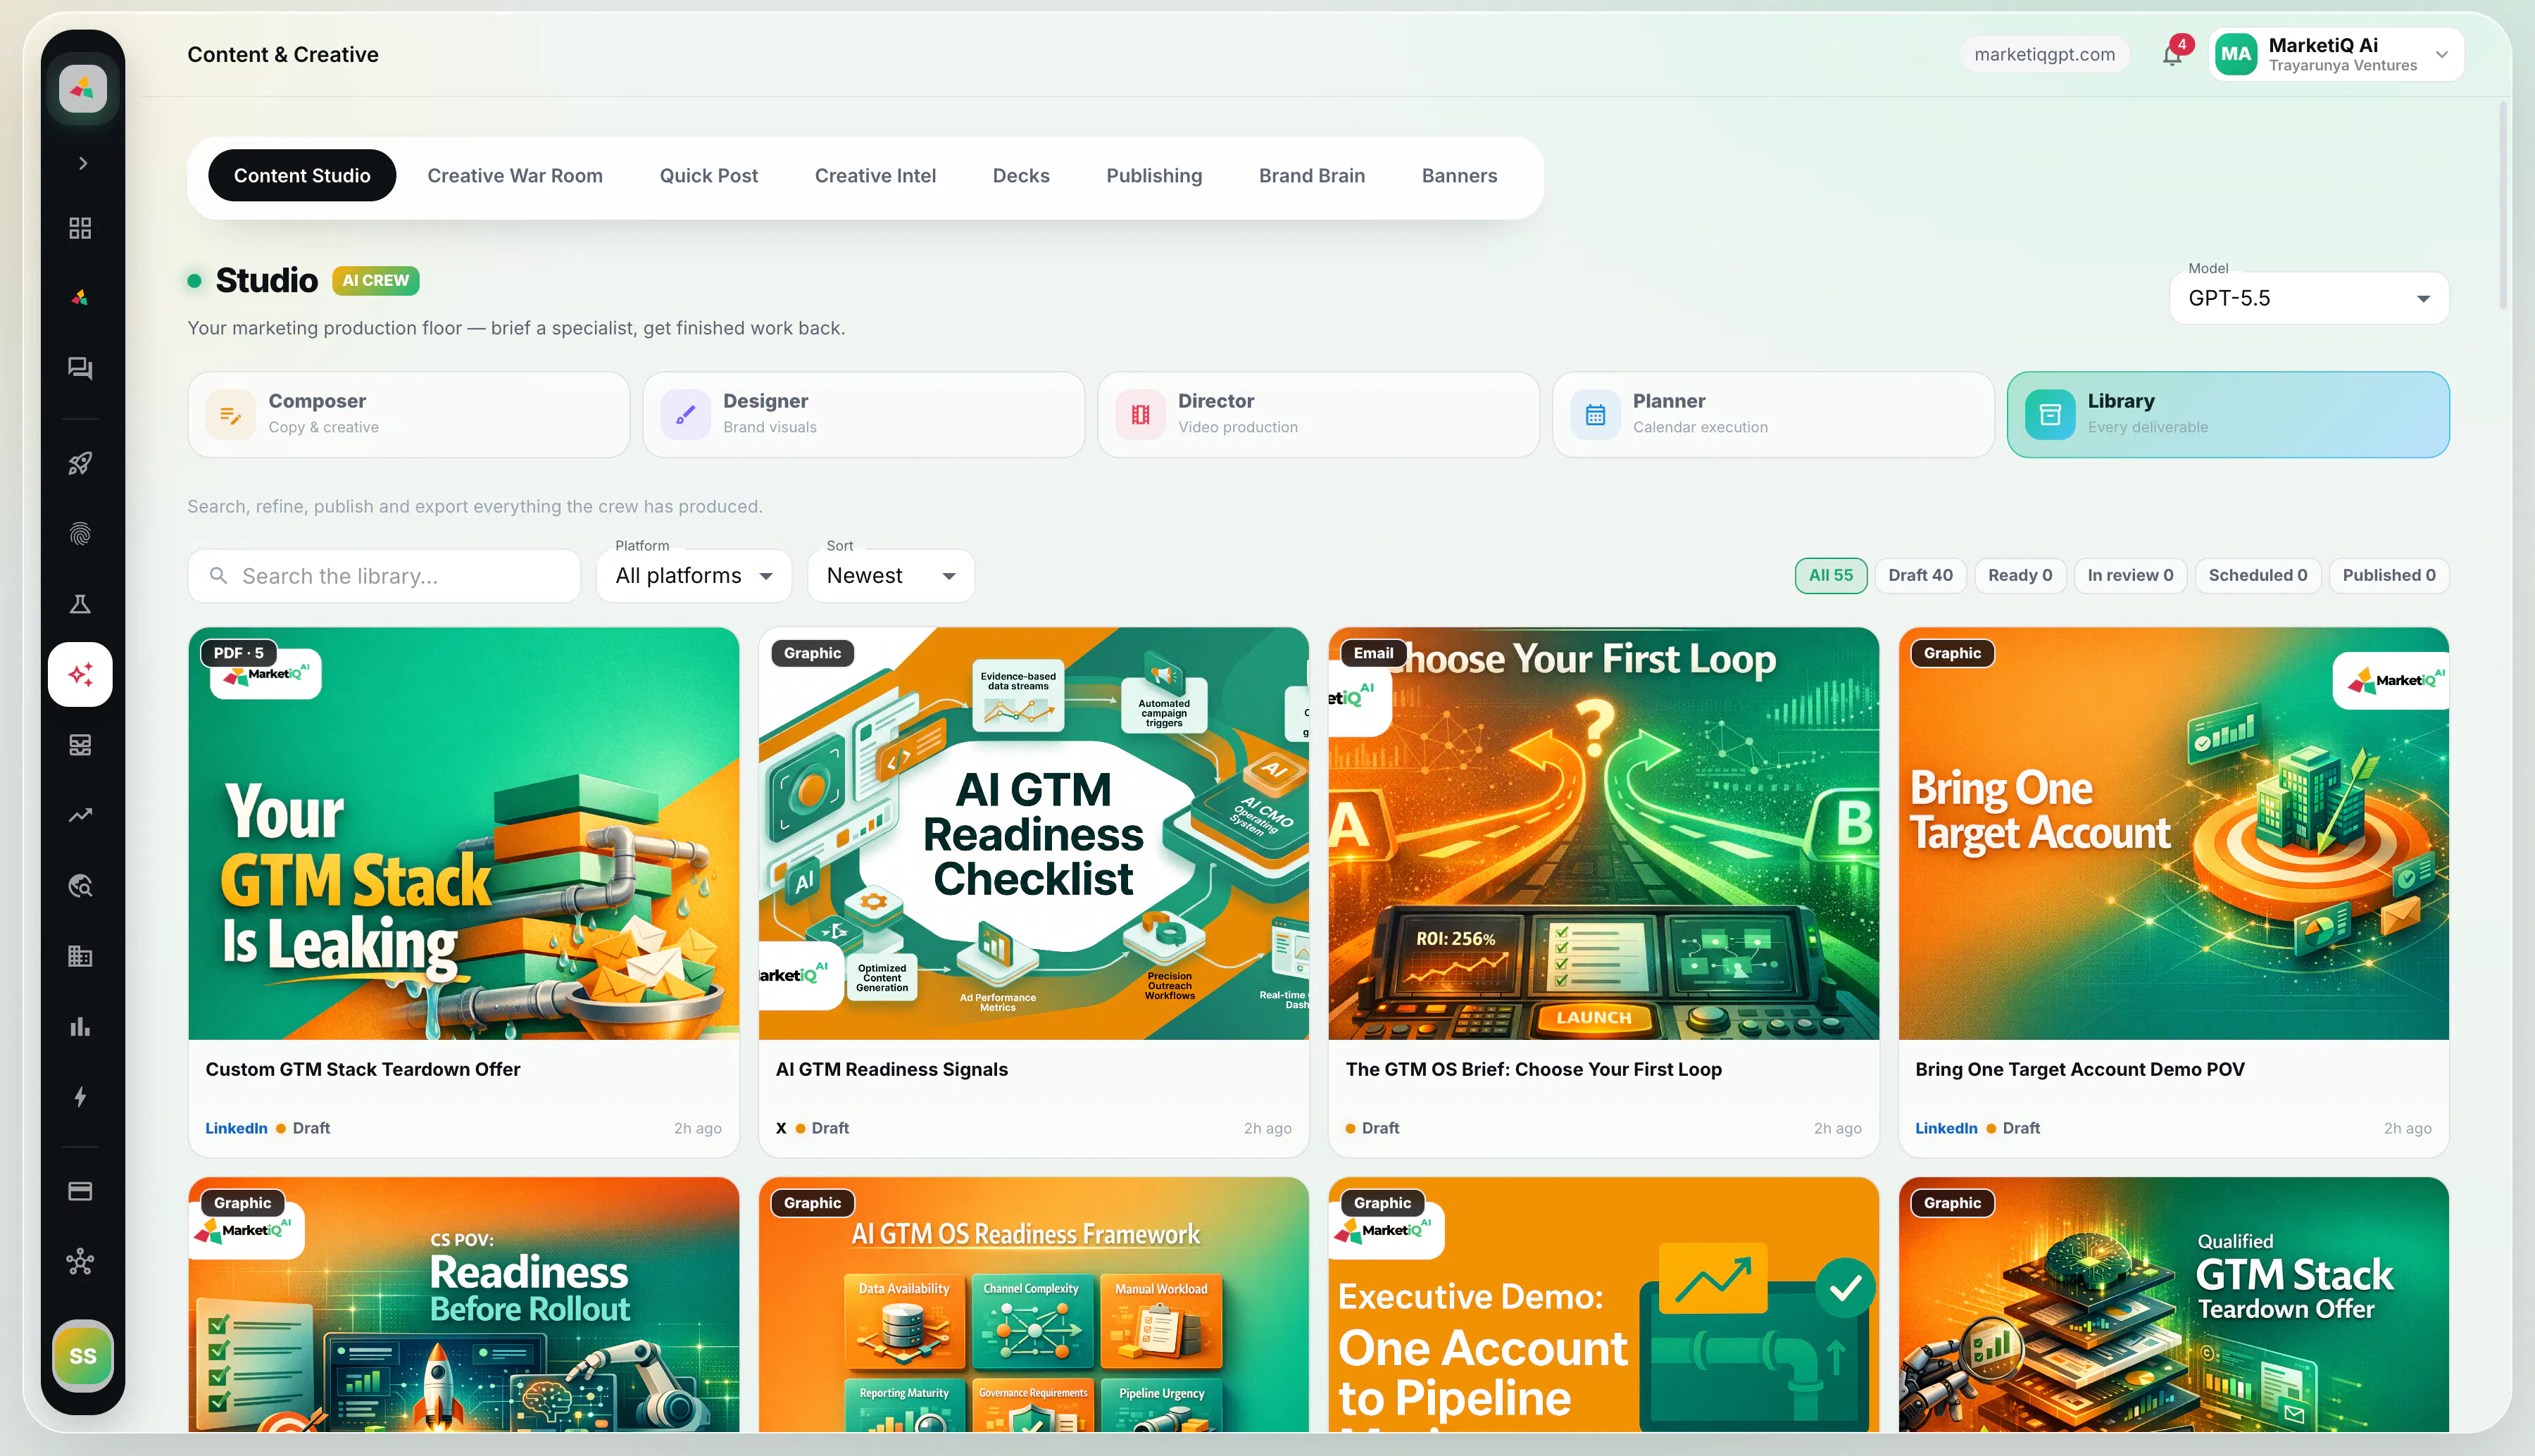Open the trending-up arrow icon in sidebar

(x=80, y=815)
